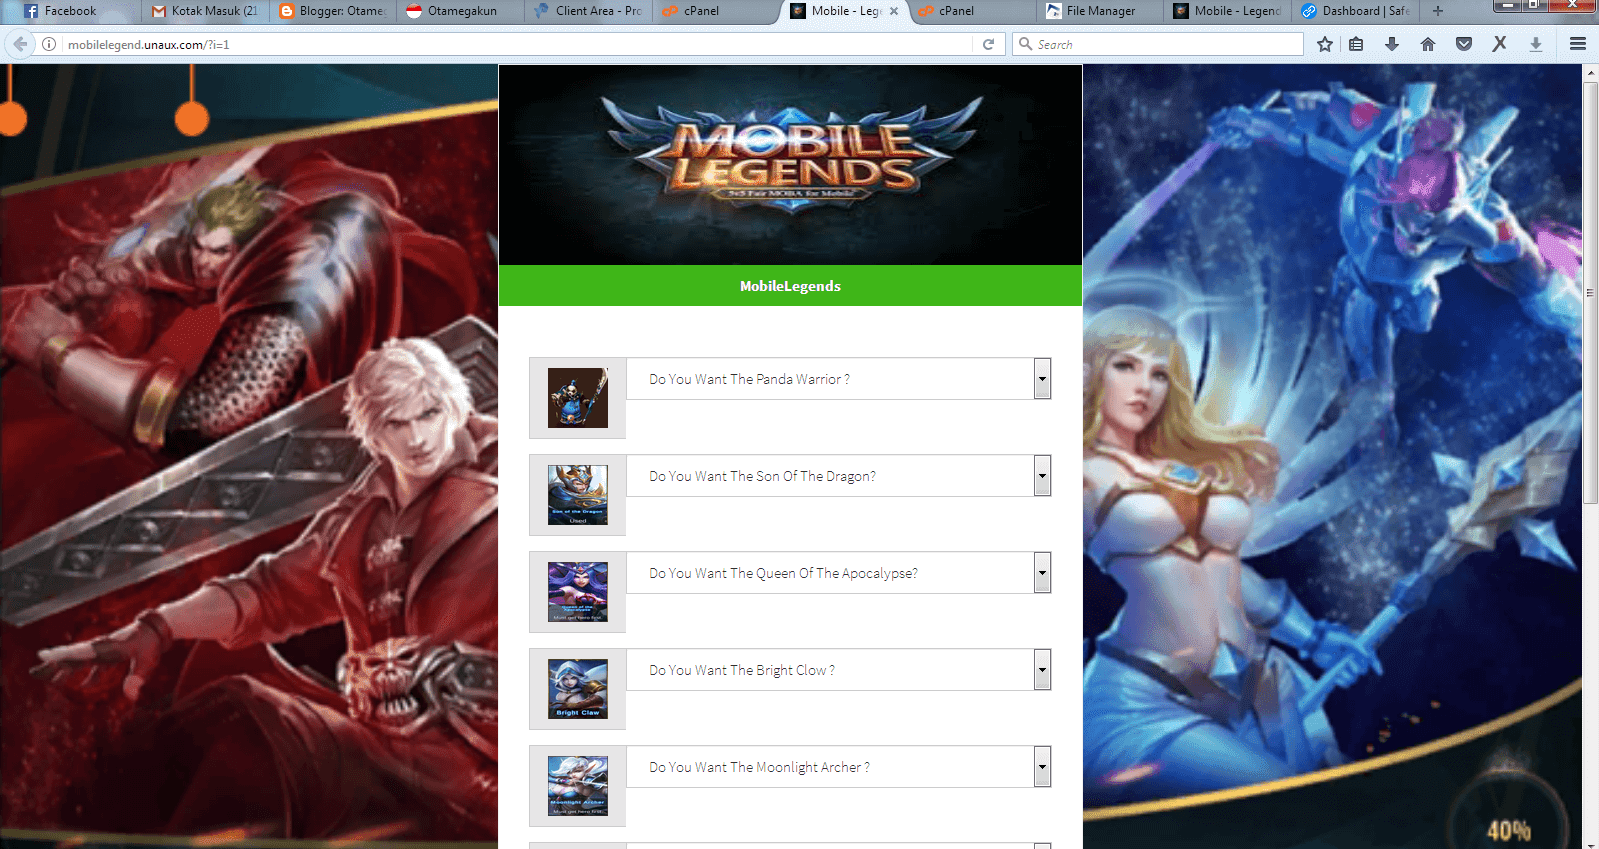Click the Bright Claw thumbnail image

tap(578, 689)
